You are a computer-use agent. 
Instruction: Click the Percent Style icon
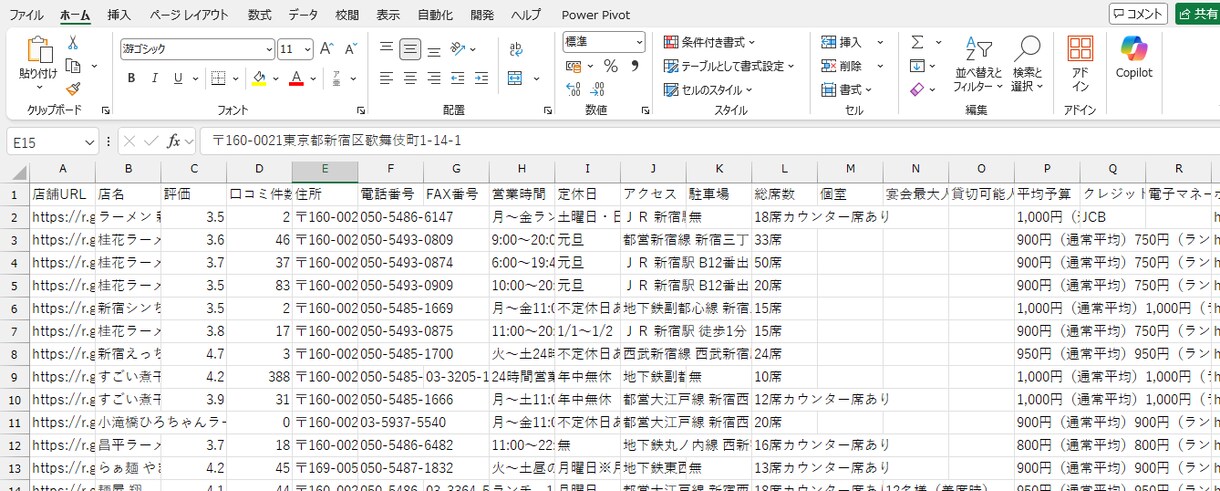coord(610,66)
